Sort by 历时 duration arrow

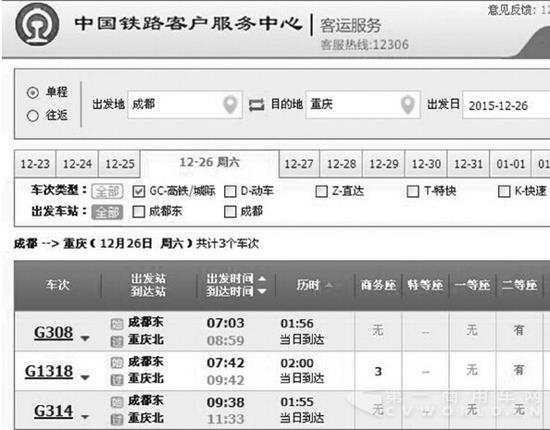coord(329,285)
